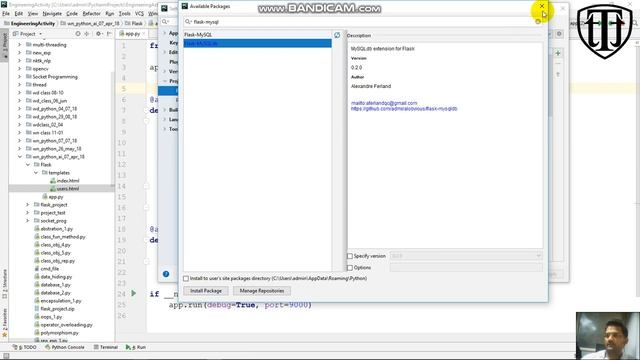
Task: Expand flask_project folder
Action: pyautogui.click(x=28, y=204)
